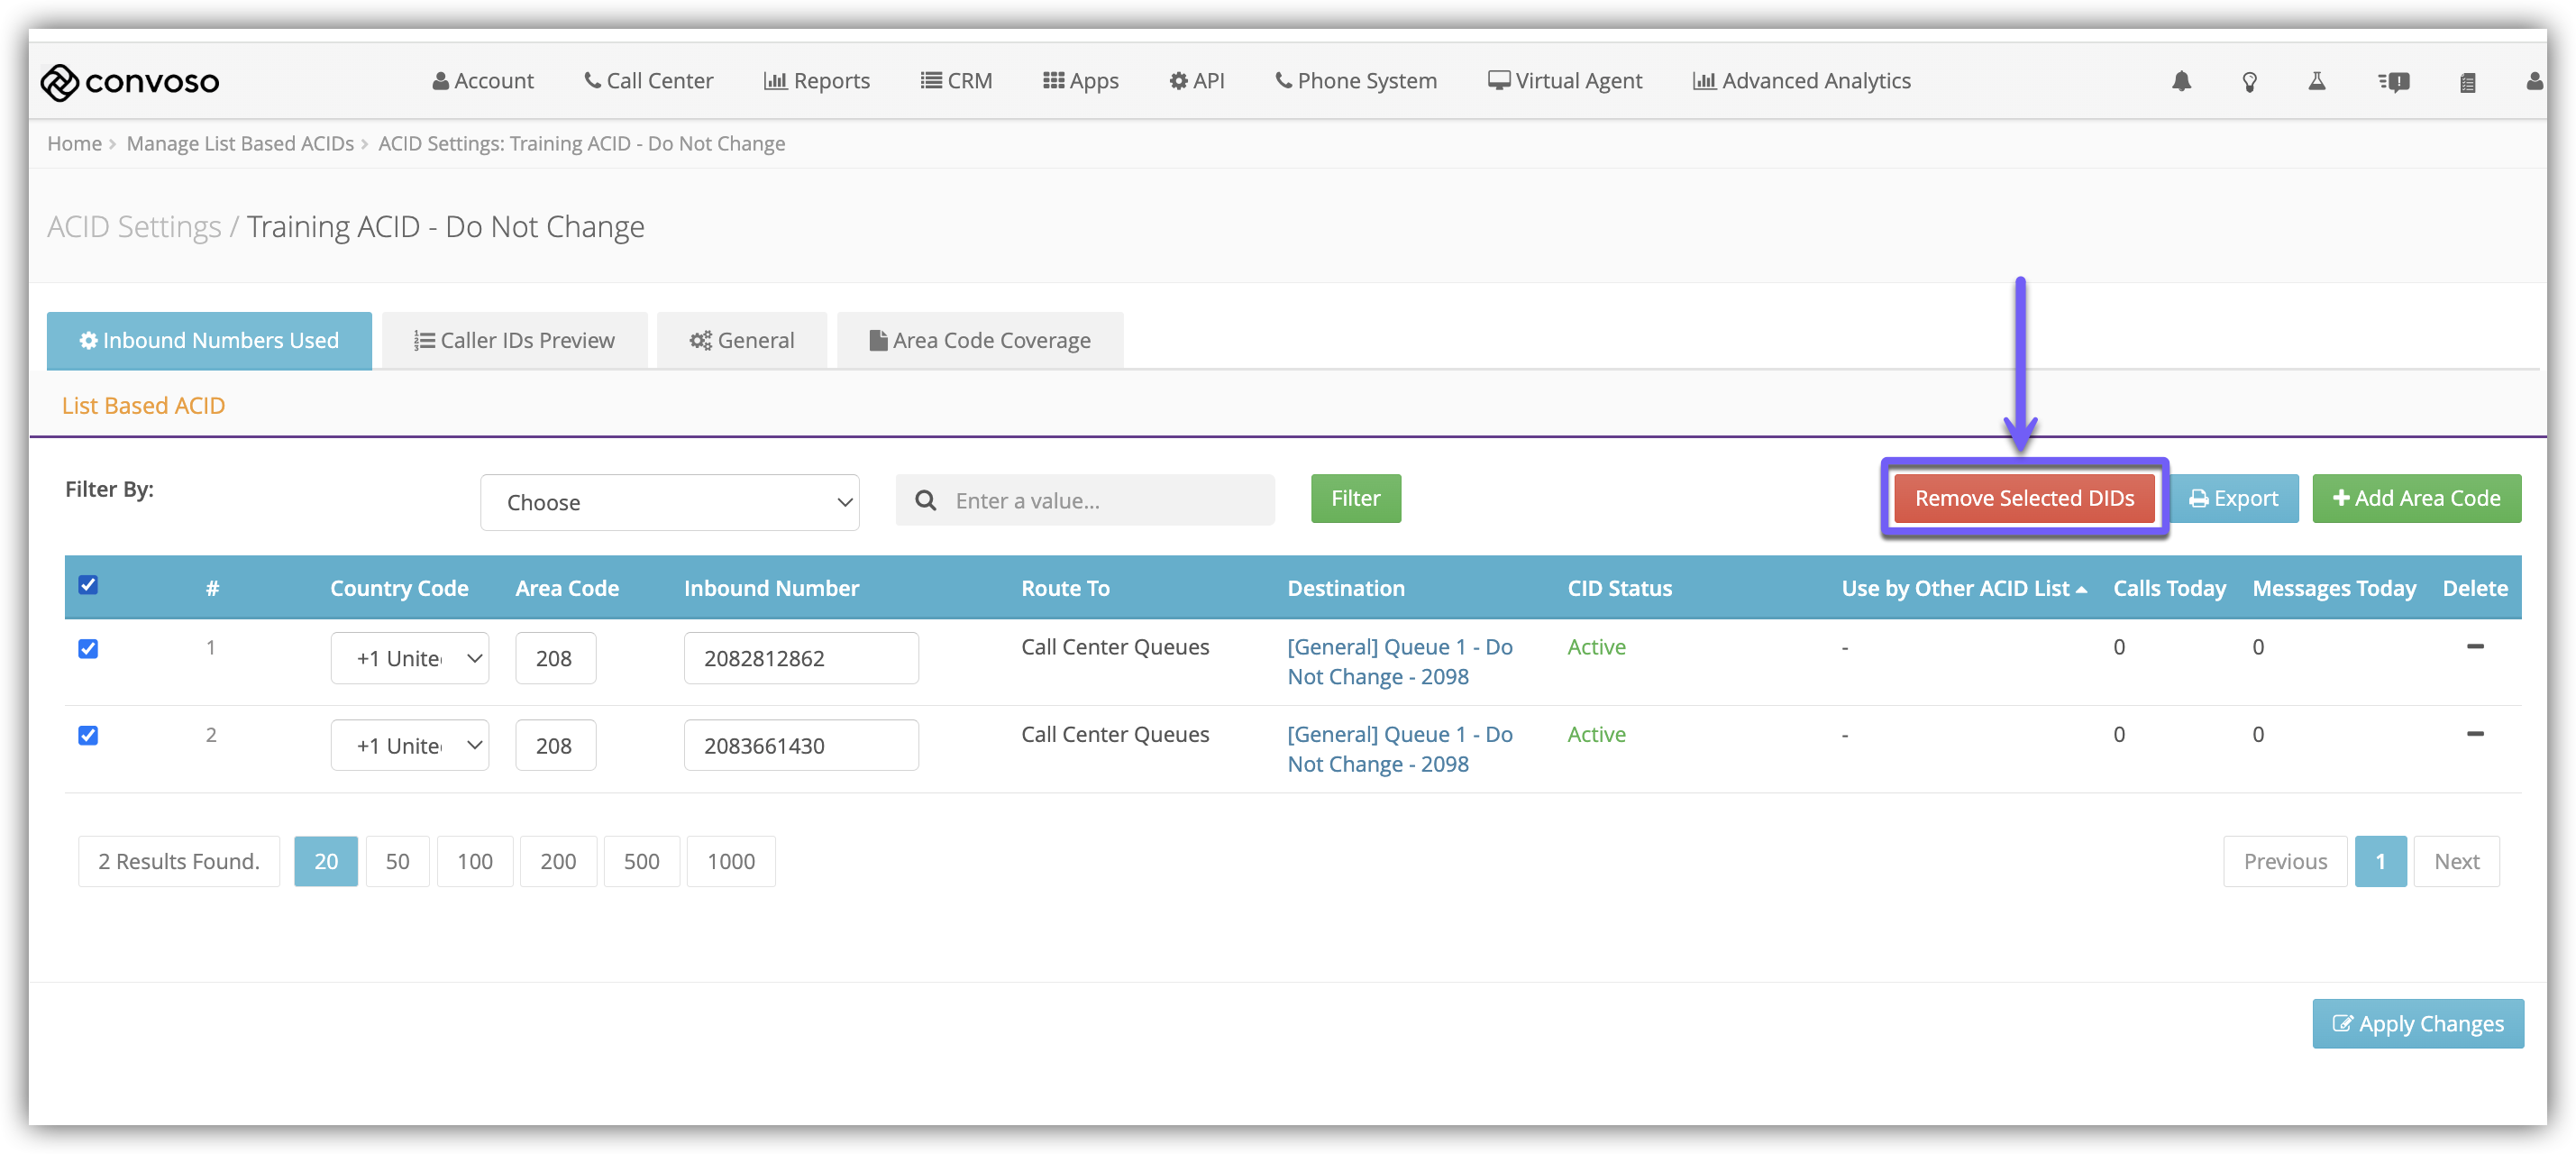Click the announcement feedback icon
2576x1154 pixels.
(2393, 82)
